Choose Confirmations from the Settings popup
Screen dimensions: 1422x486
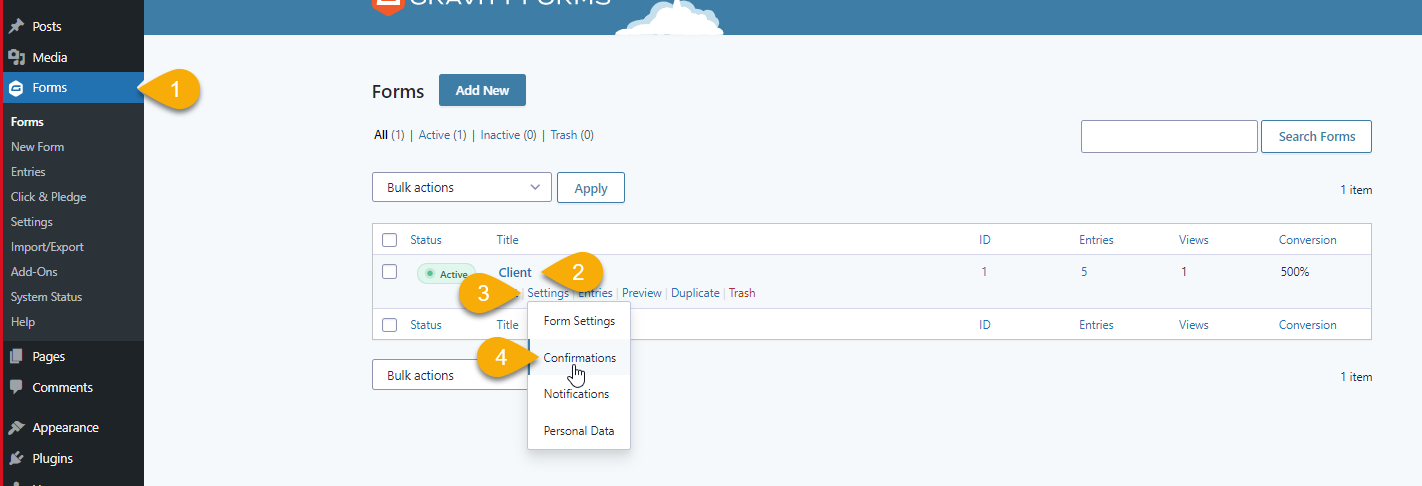point(579,357)
